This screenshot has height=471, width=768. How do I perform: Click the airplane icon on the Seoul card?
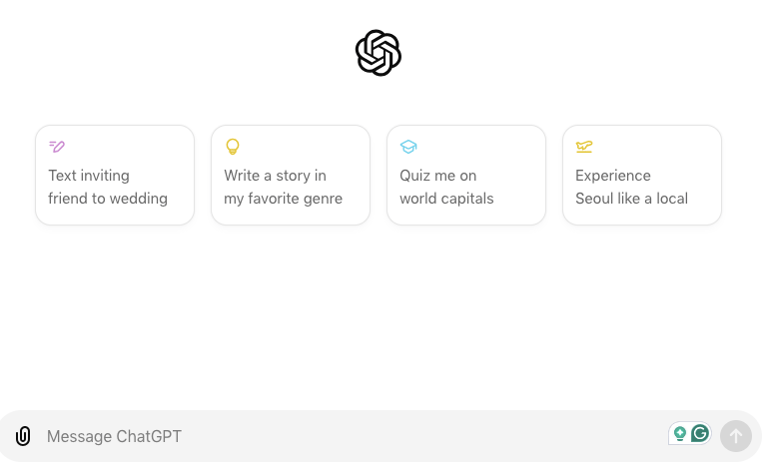click(x=584, y=147)
